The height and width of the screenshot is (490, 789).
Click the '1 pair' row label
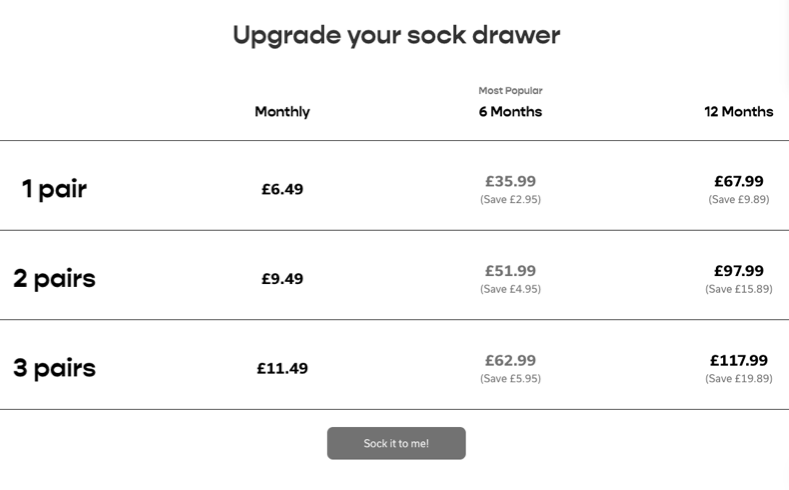(54, 188)
